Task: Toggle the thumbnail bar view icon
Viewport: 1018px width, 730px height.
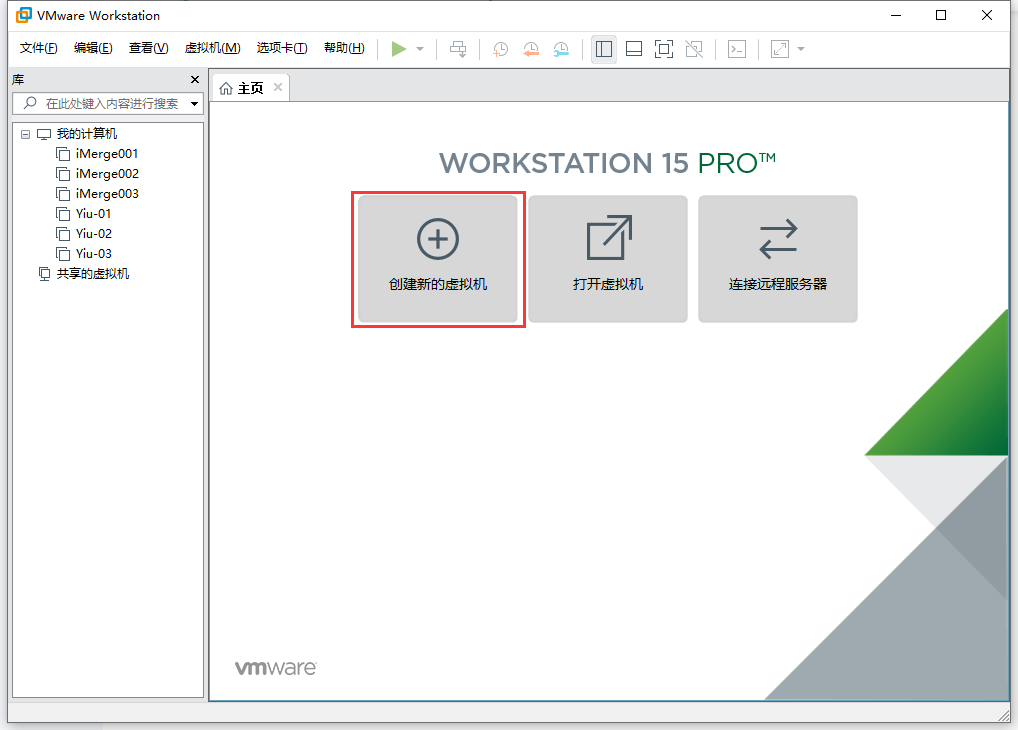Action: coord(634,49)
